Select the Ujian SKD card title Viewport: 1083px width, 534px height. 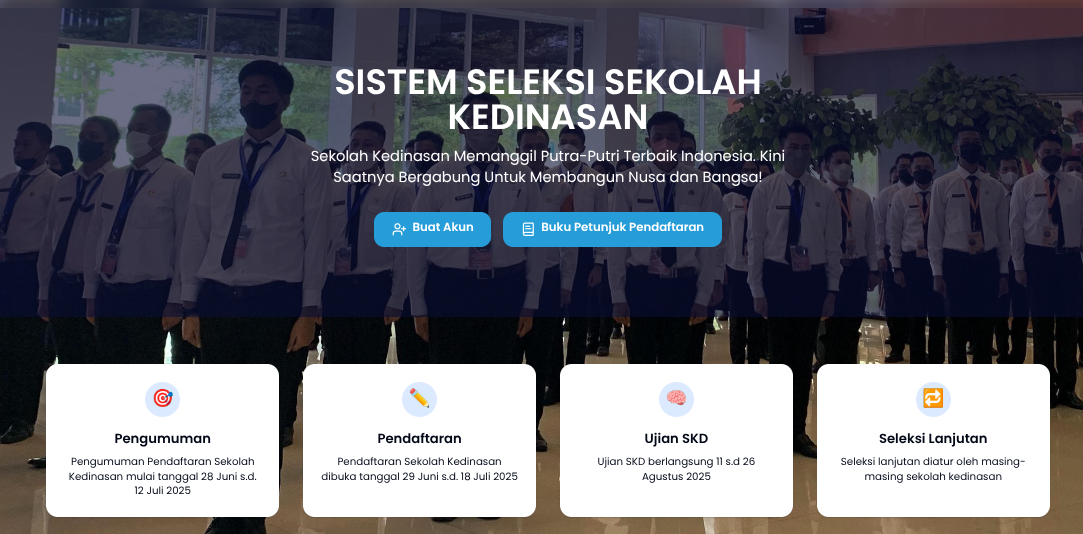(x=676, y=439)
